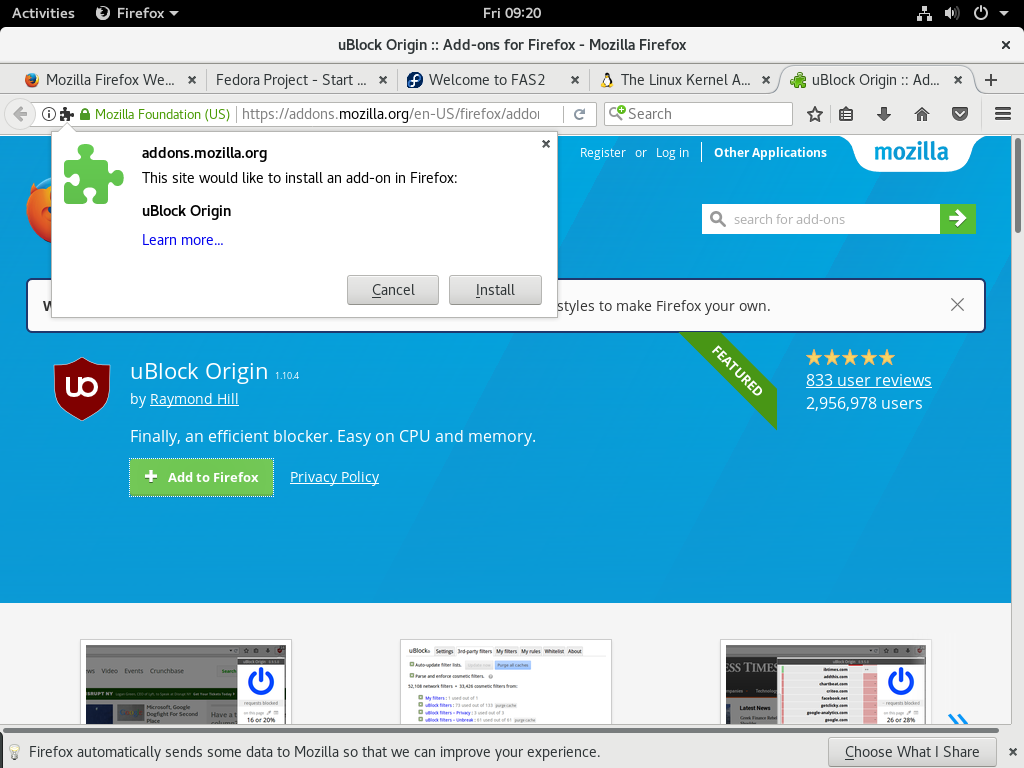
Task: Go to the Firefox home page
Action: click(x=921, y=114)
